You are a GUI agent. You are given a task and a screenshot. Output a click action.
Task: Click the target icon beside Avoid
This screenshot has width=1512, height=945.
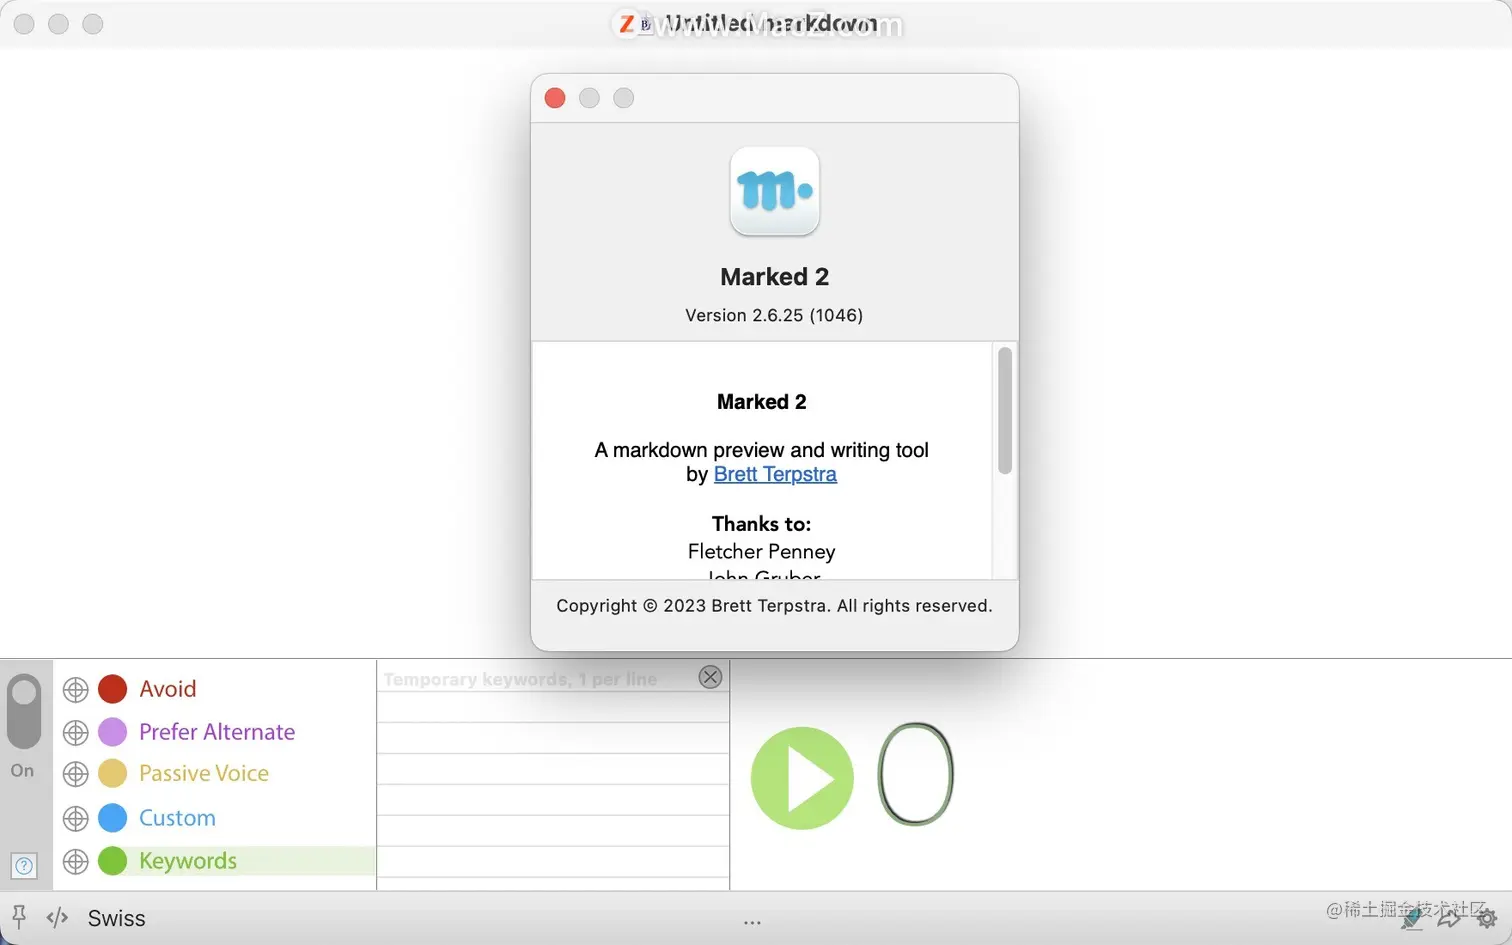(76, 690)
